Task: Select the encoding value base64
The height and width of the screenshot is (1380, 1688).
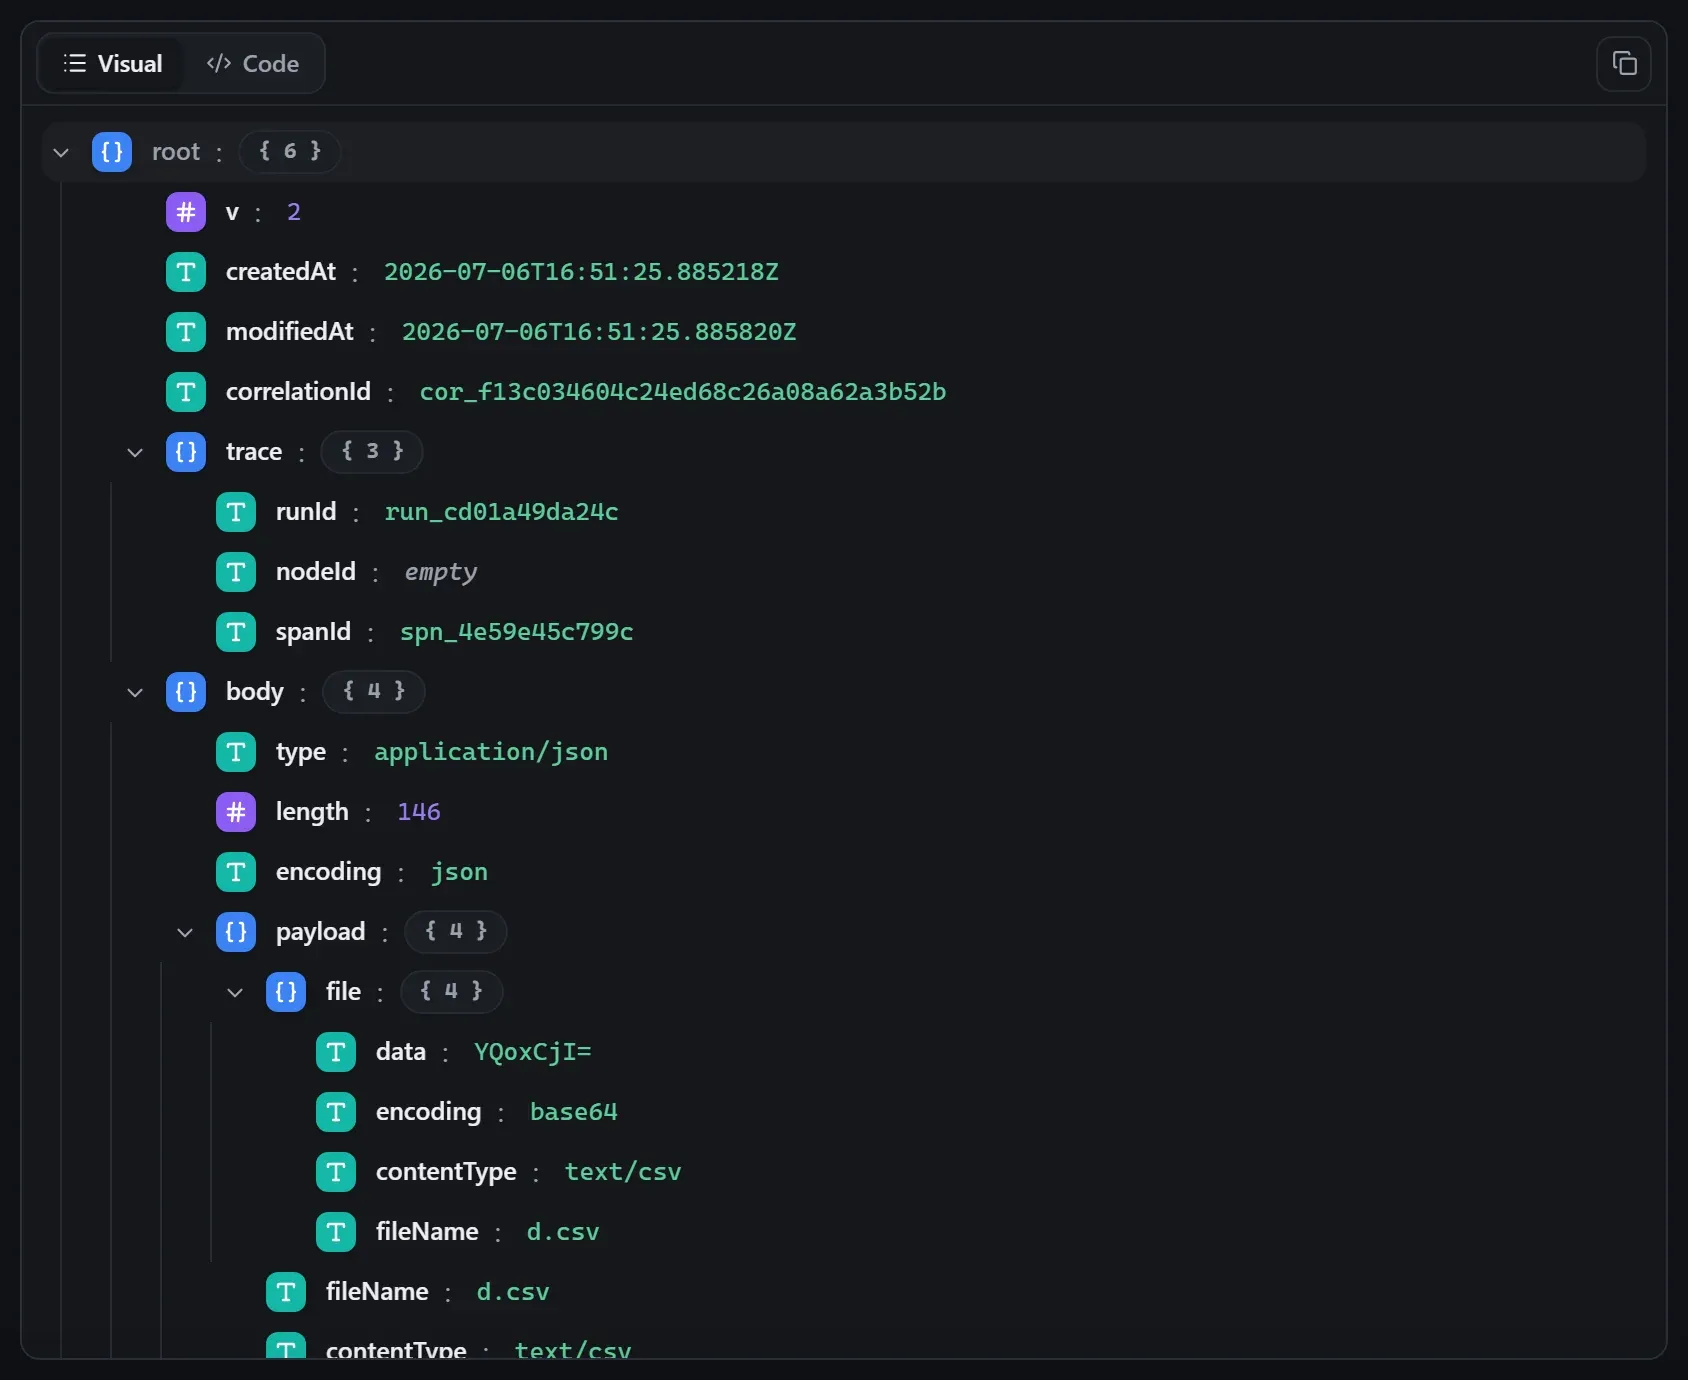Action: click(574, 1112)
